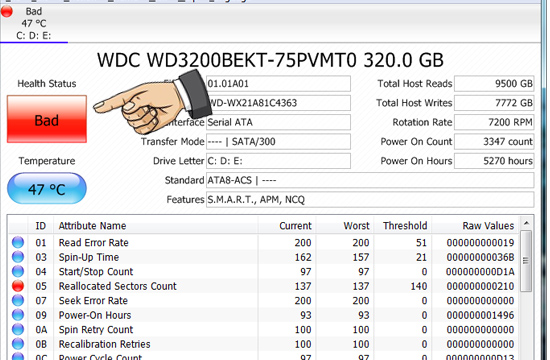The height and width of the screenshot is (360, 550).
Task: Click the Features field S.M.A.R.T., APM, NCQ
Action: pyautogui.click(x=370, y=199)
